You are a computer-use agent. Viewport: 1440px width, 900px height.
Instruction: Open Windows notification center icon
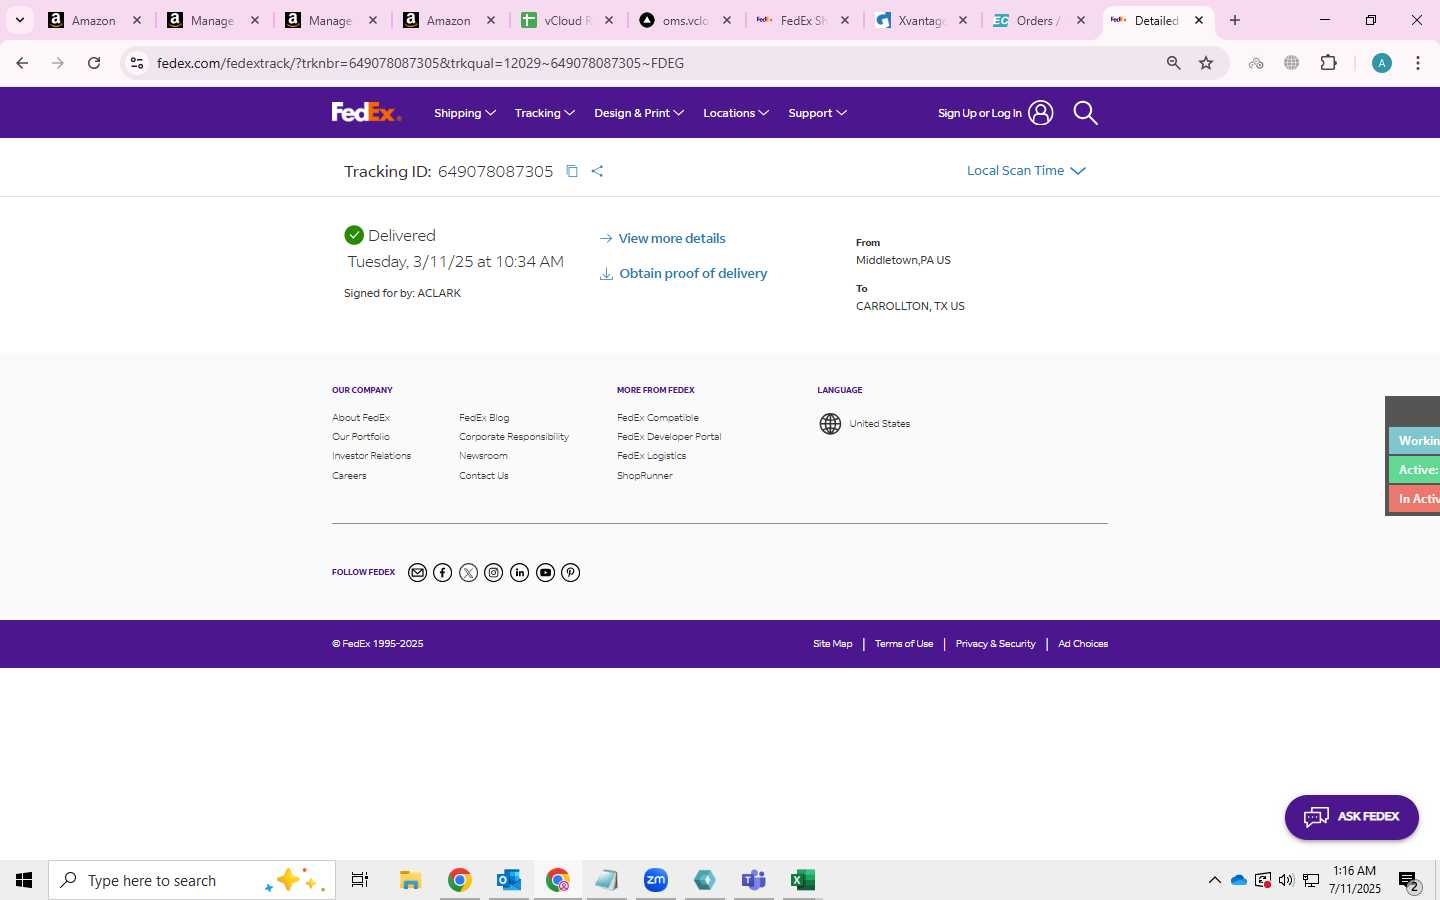click(1408, 881)
